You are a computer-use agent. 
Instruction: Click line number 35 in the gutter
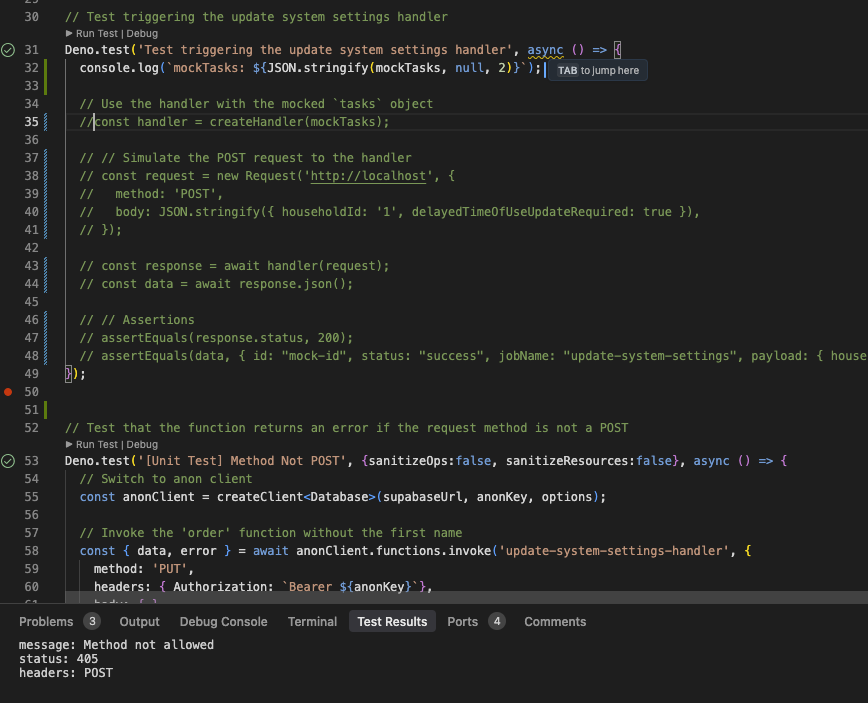tap(32, 122)
